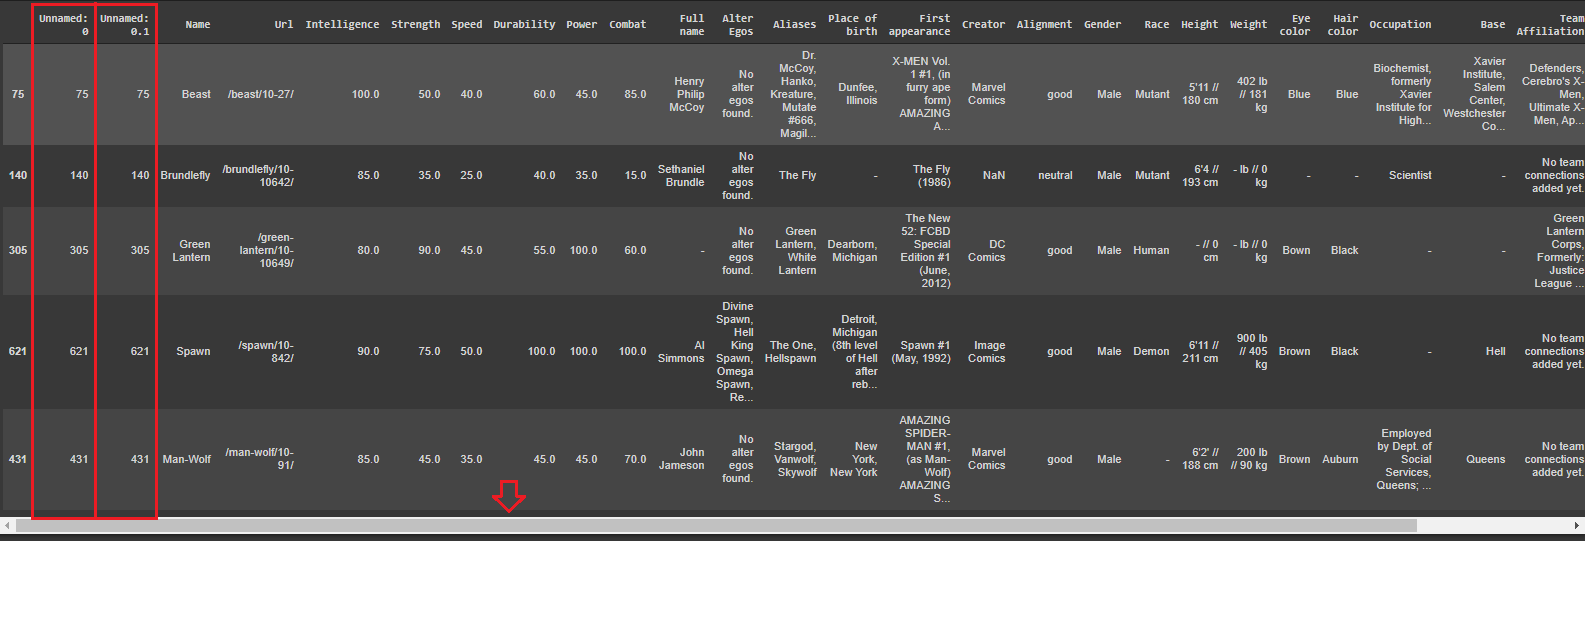Click the 'Full name' column header
This screenshot has width=1585, height=626.
pyautogui.click(x=692, y=25)
